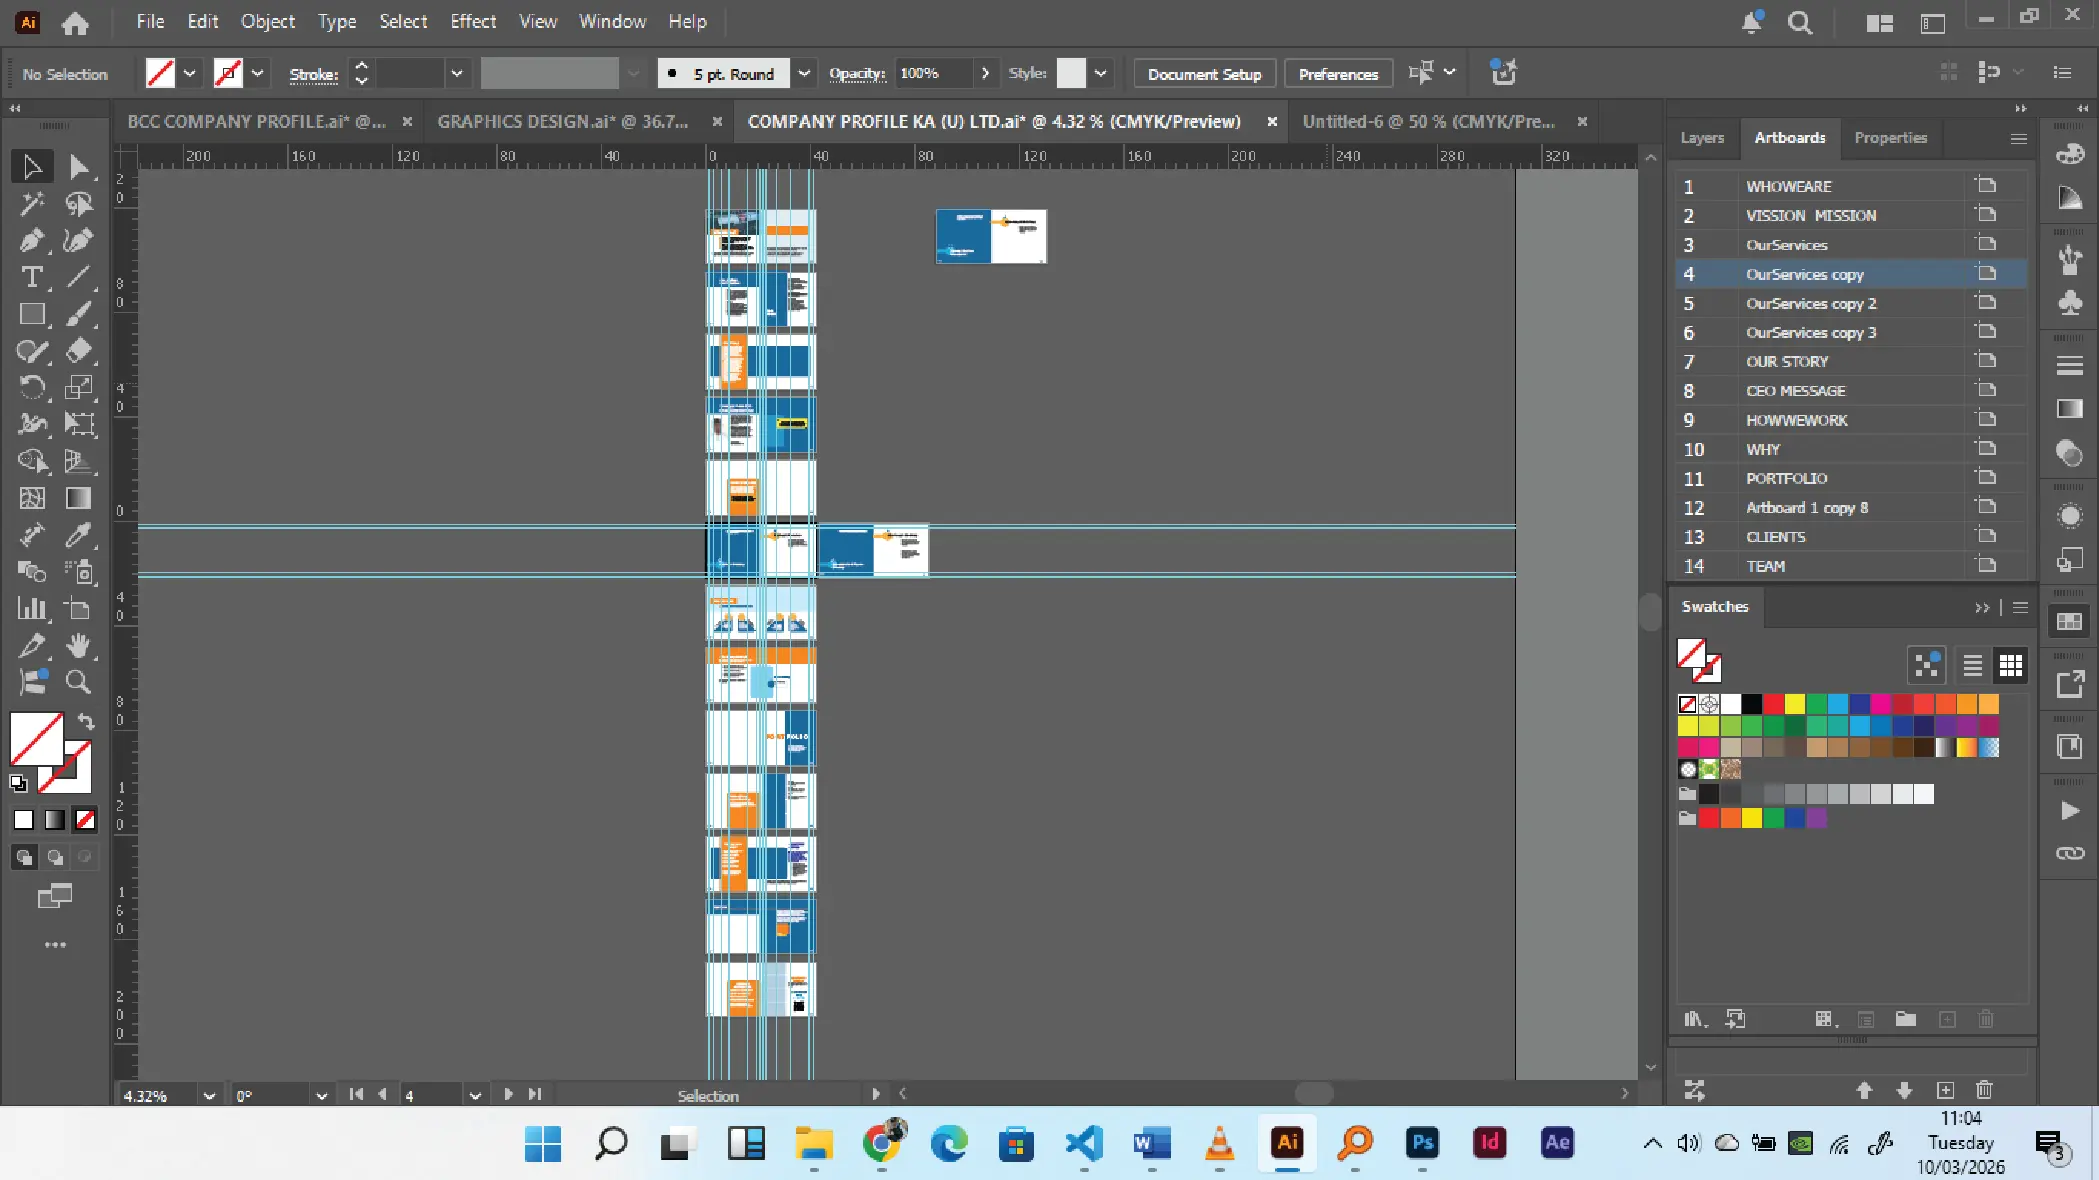Expand the brush definition dropdown
The image size is (2099, 1180).
coord(804,73)
